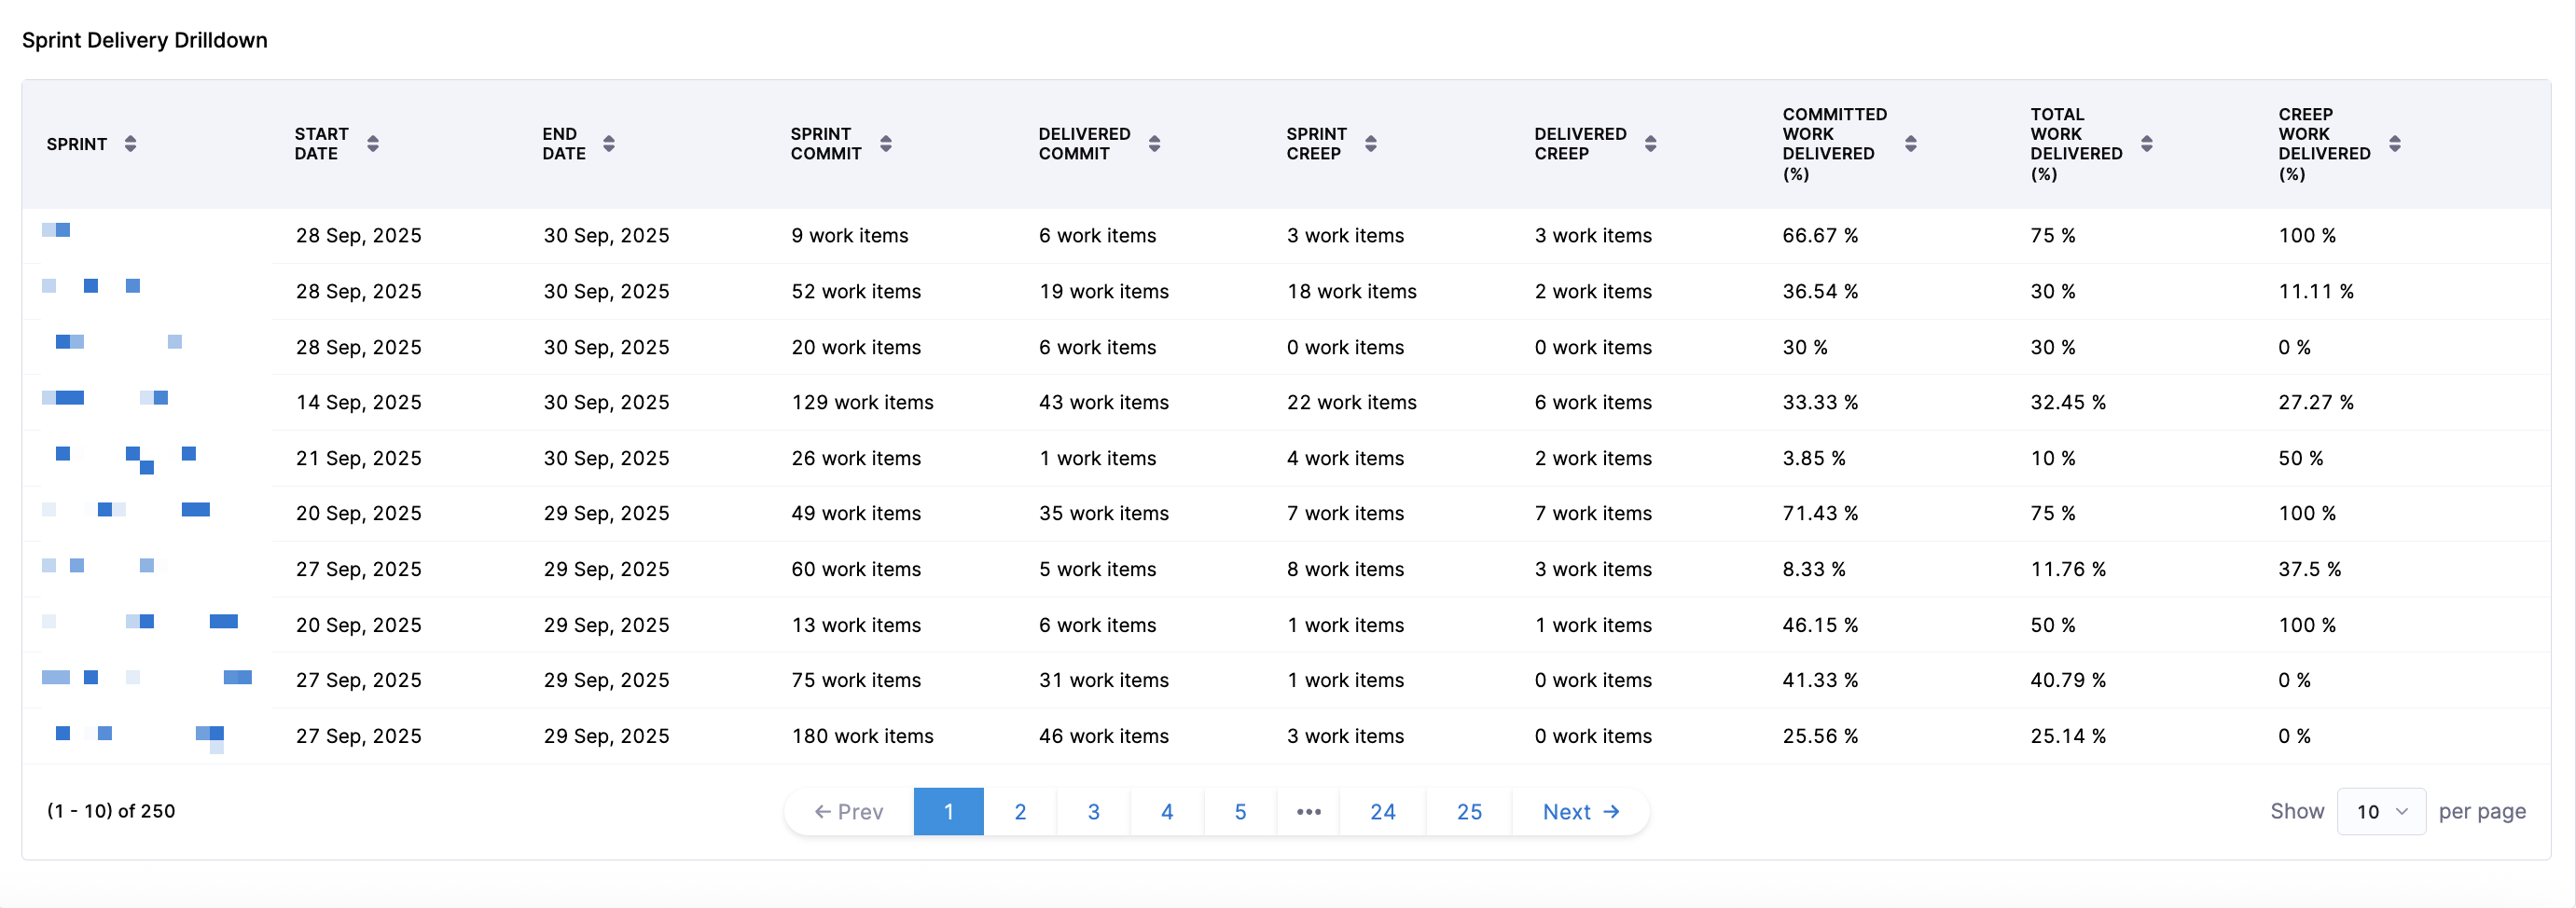
Task: Click the Next page button
Action: [1580, 811]
